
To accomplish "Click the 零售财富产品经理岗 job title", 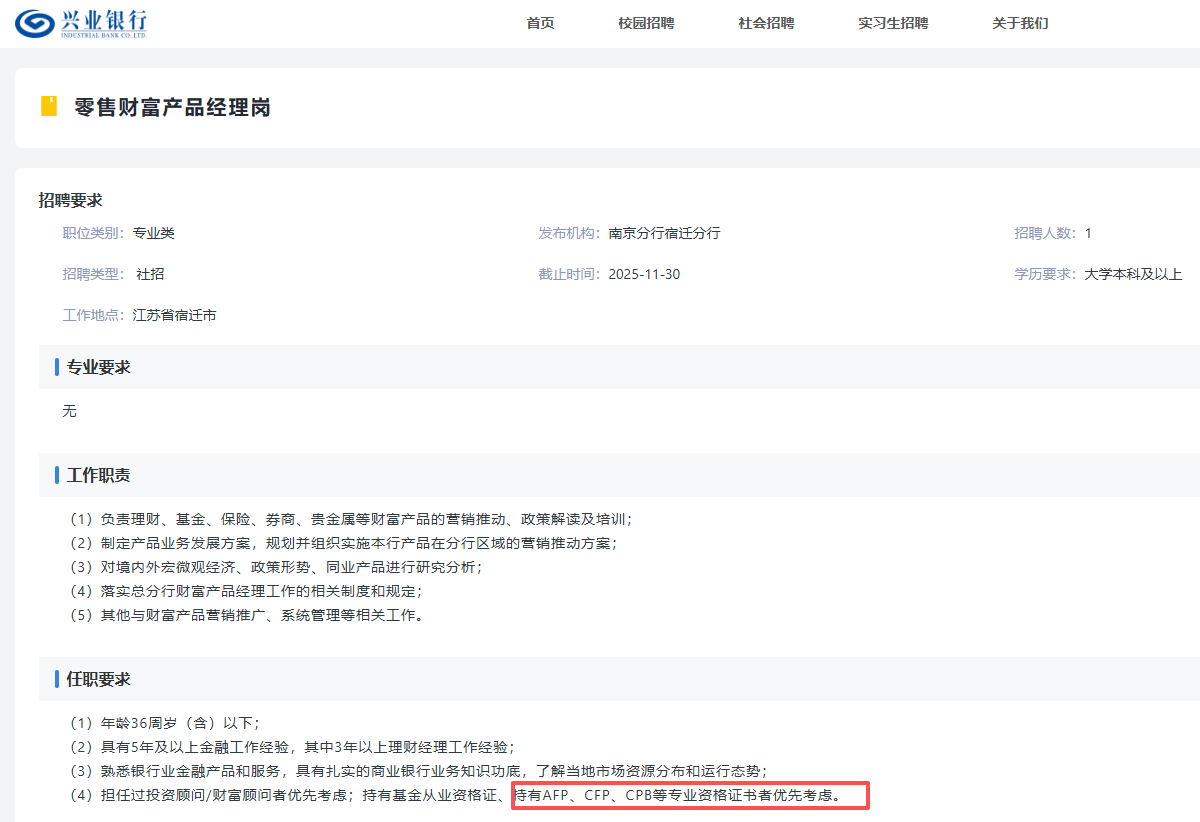I will 172,107.
